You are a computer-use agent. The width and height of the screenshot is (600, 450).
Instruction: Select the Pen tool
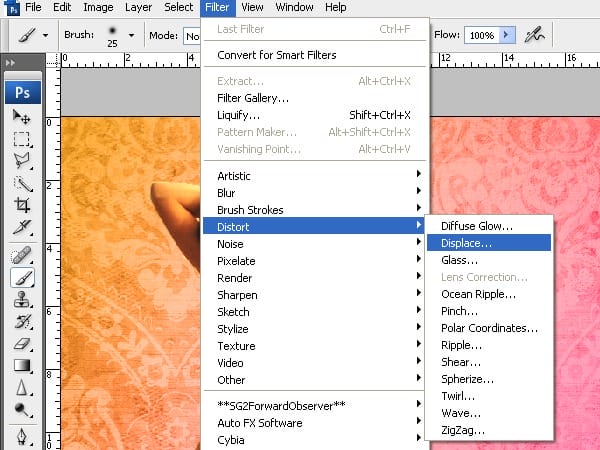(22, 436)
